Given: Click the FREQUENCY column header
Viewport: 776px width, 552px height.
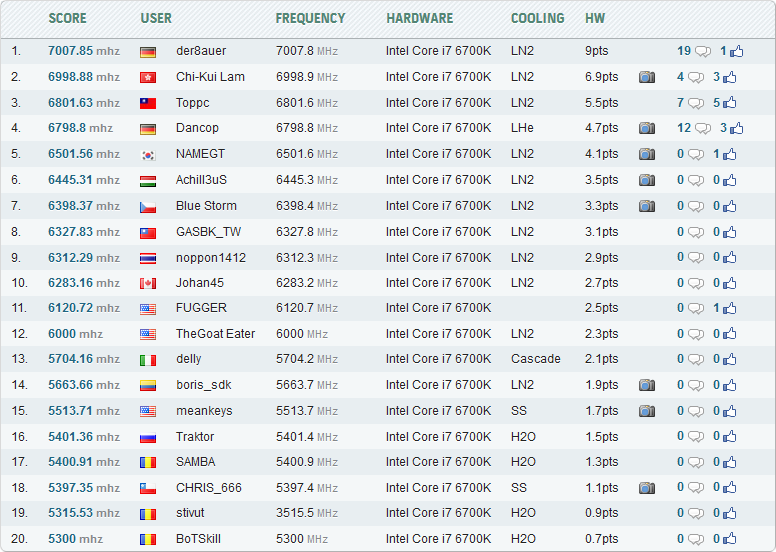Looking at the screenshot, I should click(x=310, y=18).
